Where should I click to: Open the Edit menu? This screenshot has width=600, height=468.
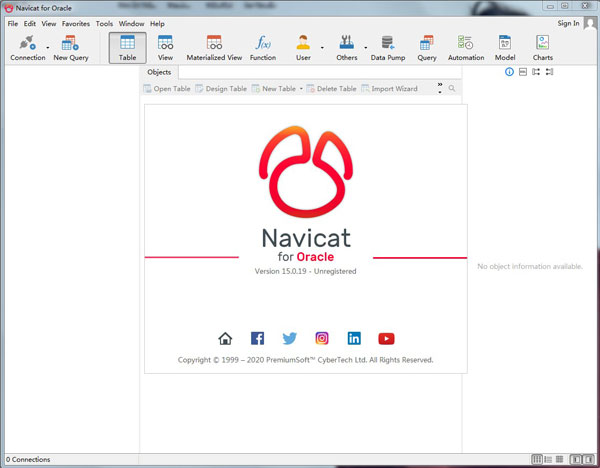pyautogui.click(x=29, y=24)
